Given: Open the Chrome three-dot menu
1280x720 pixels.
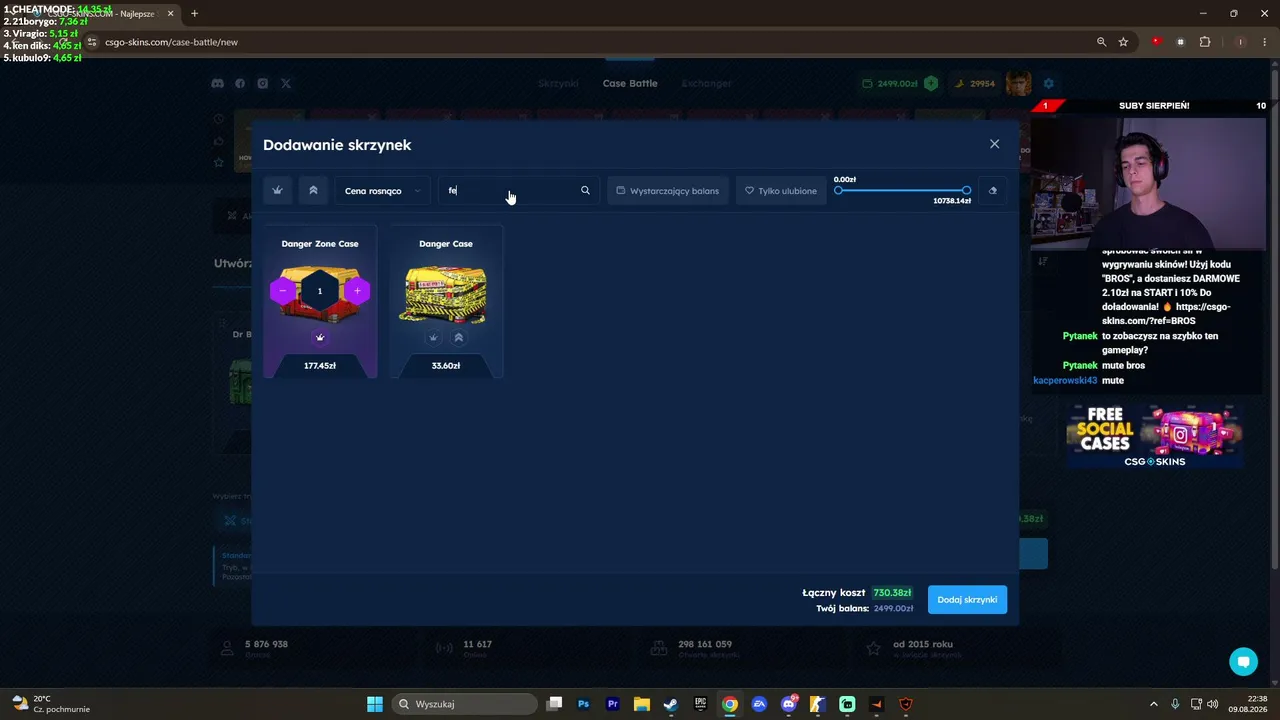Looking at the screenshot, I should (1264, 42).
